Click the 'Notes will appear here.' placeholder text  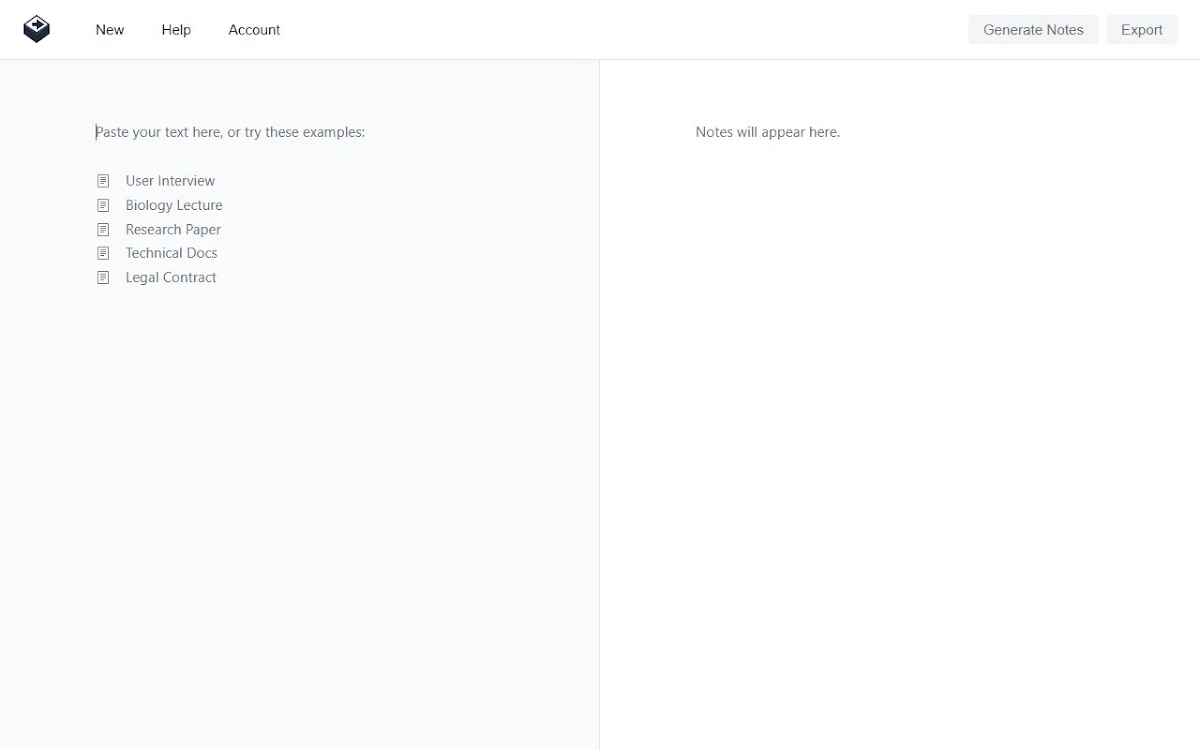(x=768, y=132)
